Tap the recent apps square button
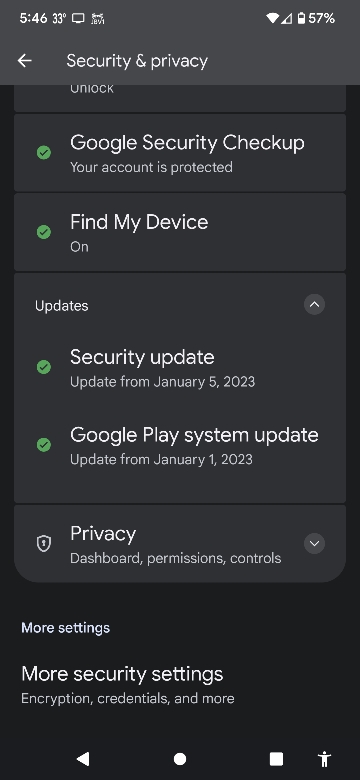 pos(276,759)
